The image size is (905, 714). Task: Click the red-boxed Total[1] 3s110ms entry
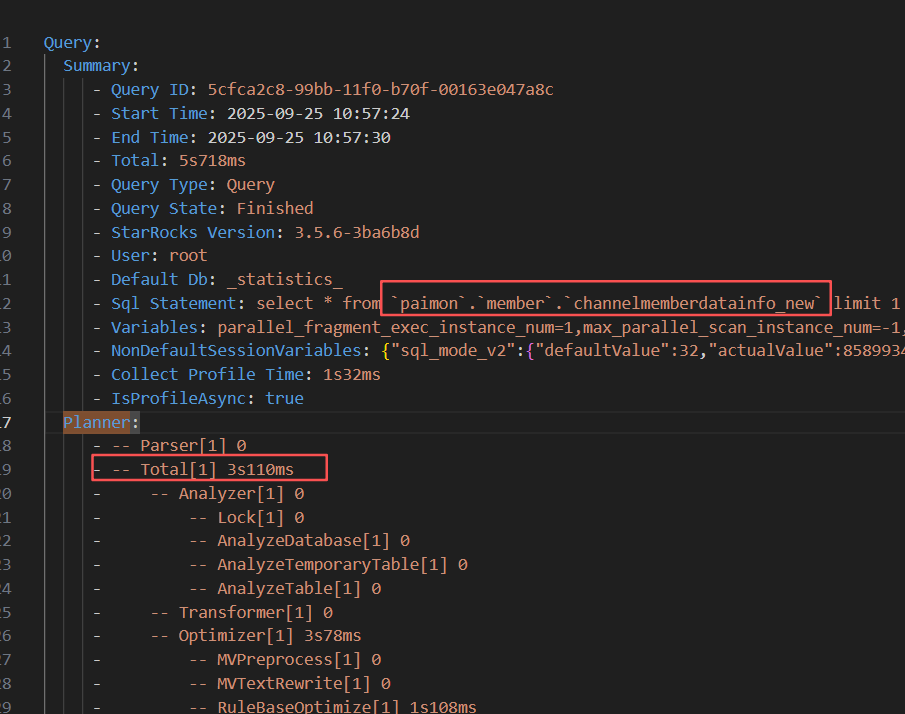pos(217,469)
